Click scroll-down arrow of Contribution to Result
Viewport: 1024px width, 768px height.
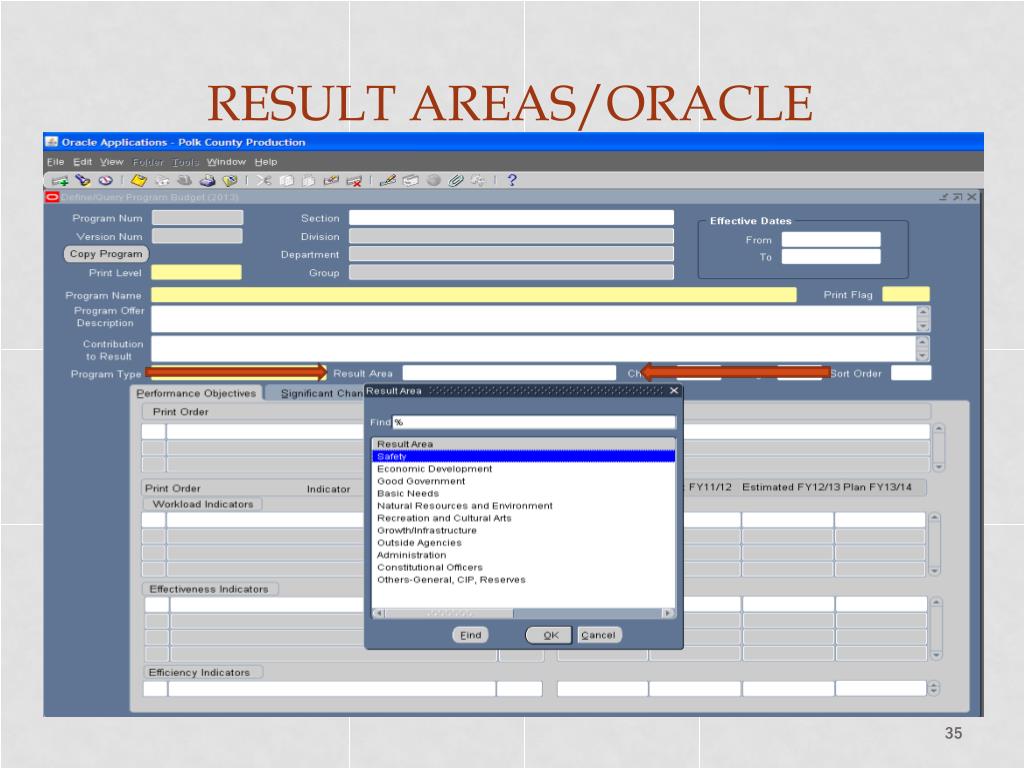922,355
